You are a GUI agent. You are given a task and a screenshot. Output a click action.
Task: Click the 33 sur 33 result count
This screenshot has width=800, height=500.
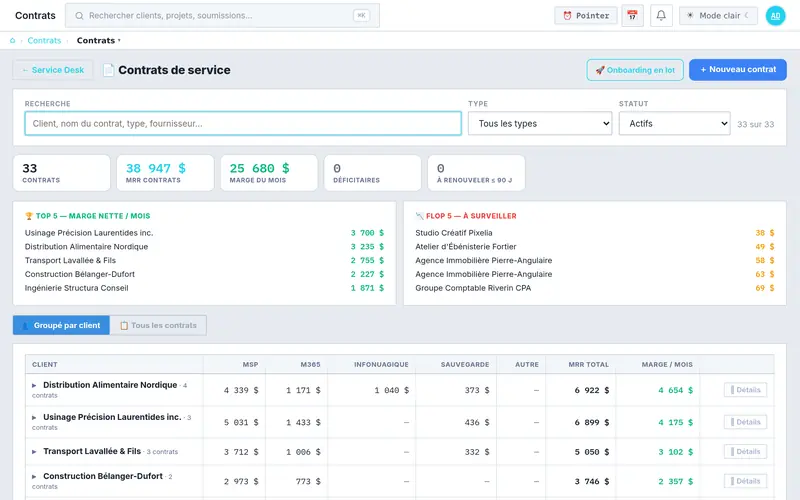755,124
